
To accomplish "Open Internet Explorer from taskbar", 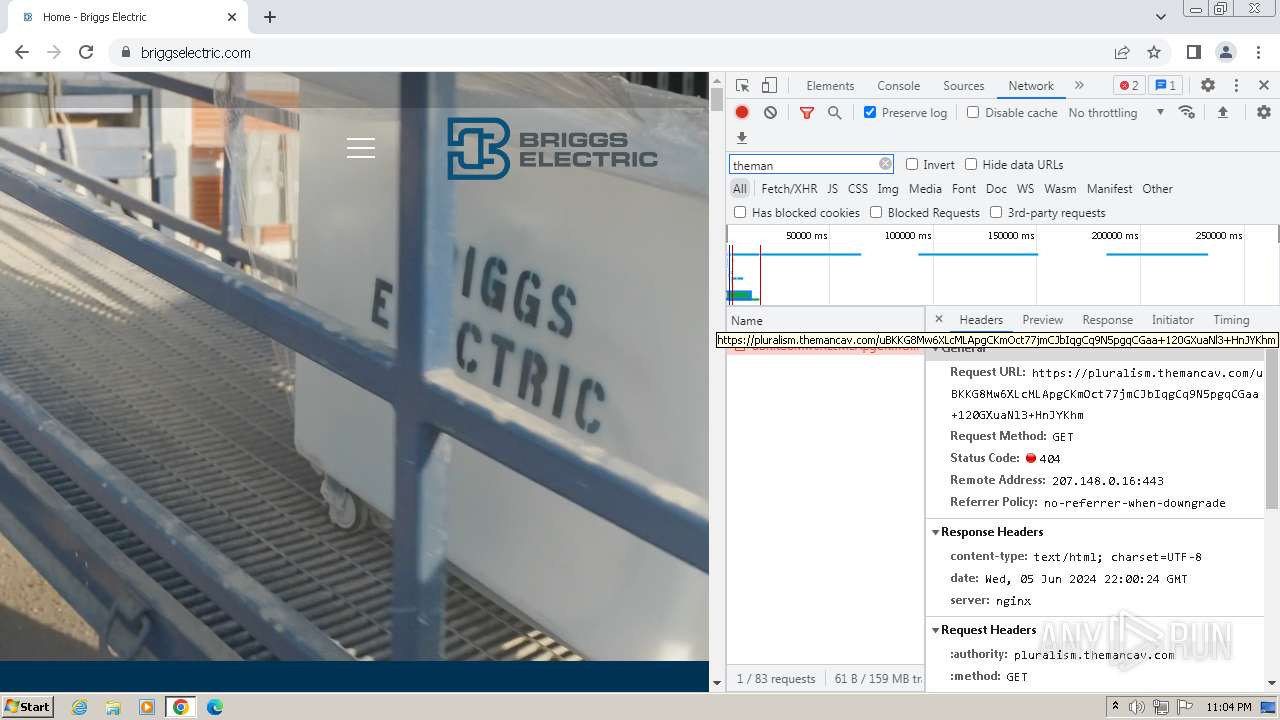I will tap(79, 707).
